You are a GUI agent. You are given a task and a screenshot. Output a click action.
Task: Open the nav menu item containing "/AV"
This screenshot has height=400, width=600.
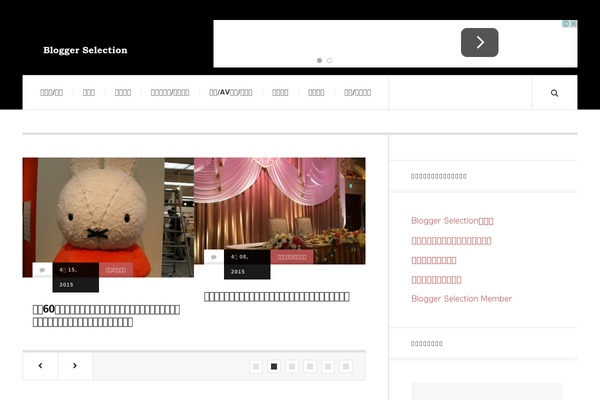pyautogui.click(x=231, y=93)
